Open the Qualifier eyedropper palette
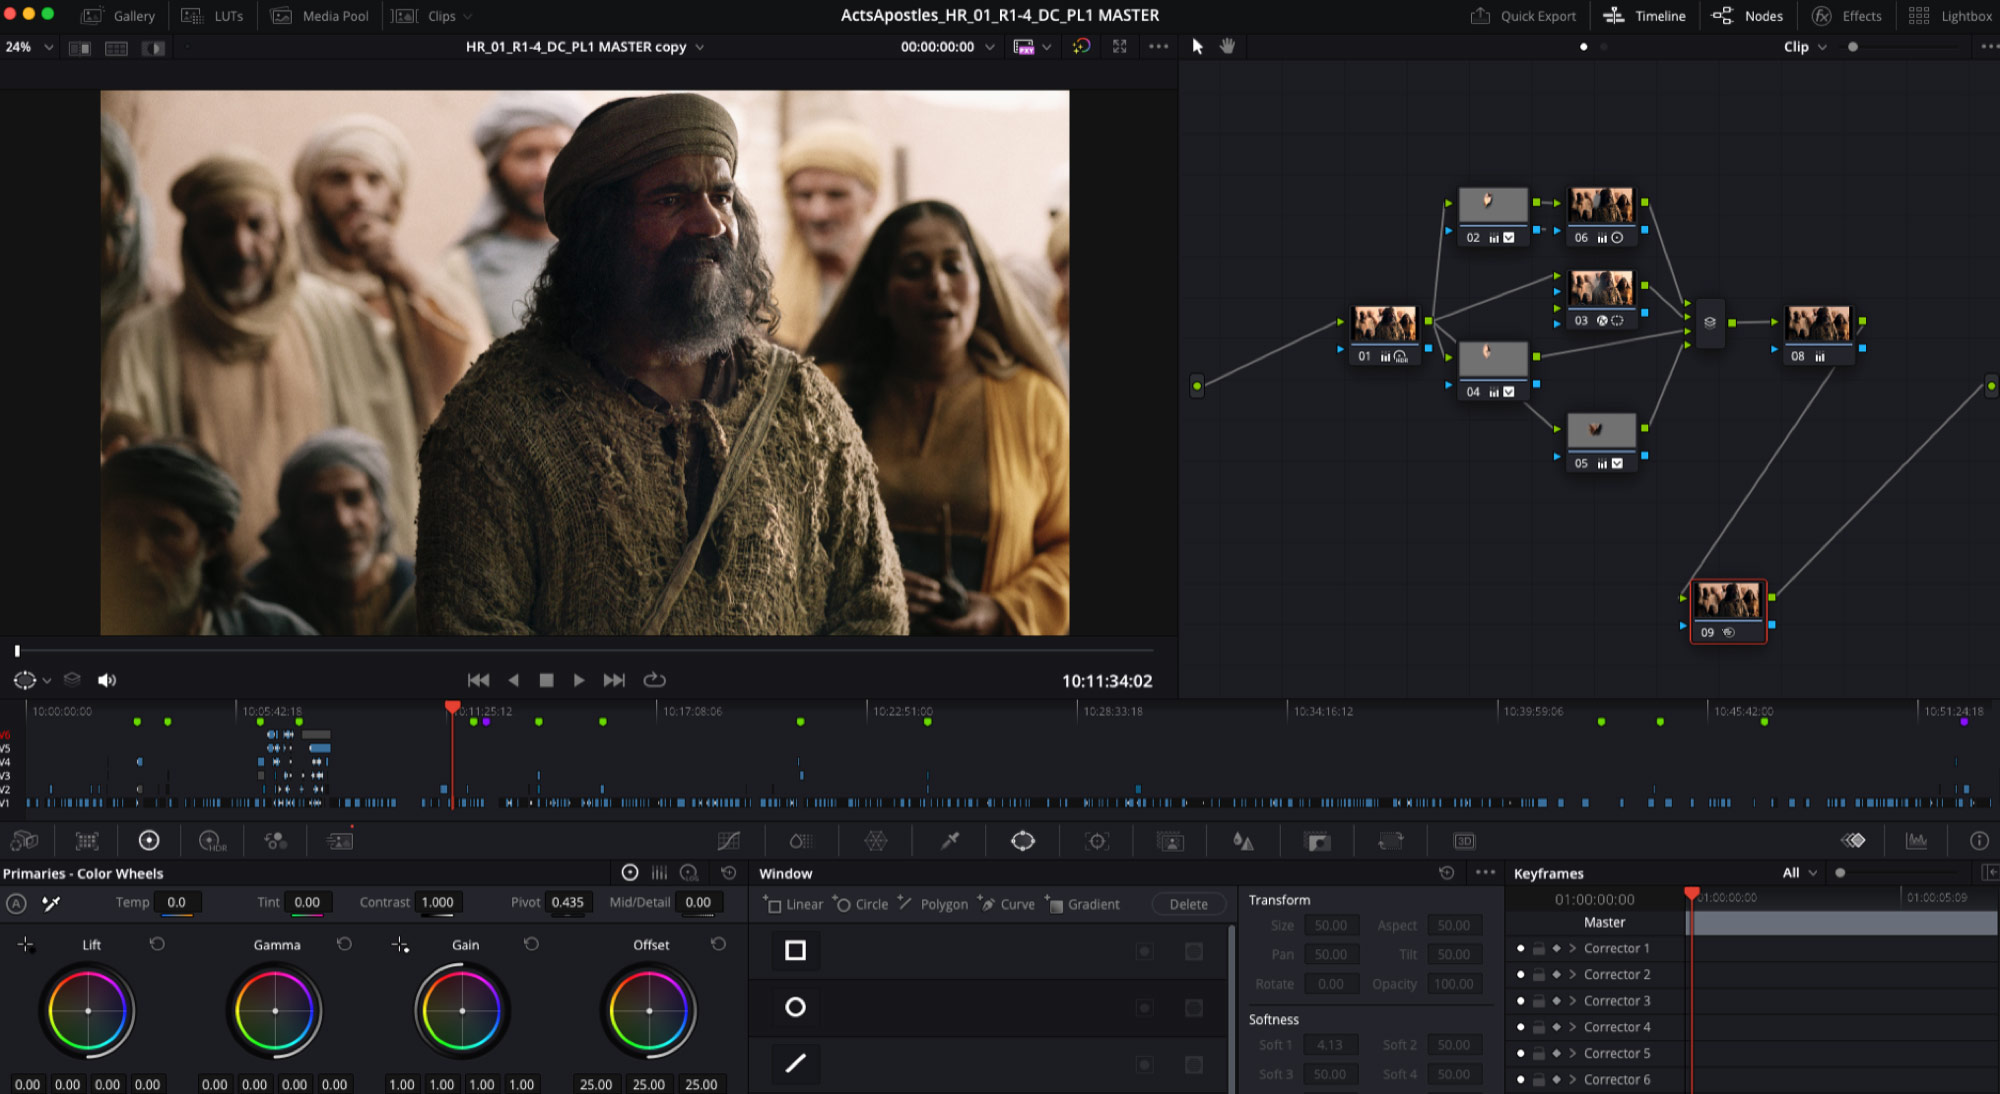The height and width of the screenshot is (1094, 2000). [950, 841]
